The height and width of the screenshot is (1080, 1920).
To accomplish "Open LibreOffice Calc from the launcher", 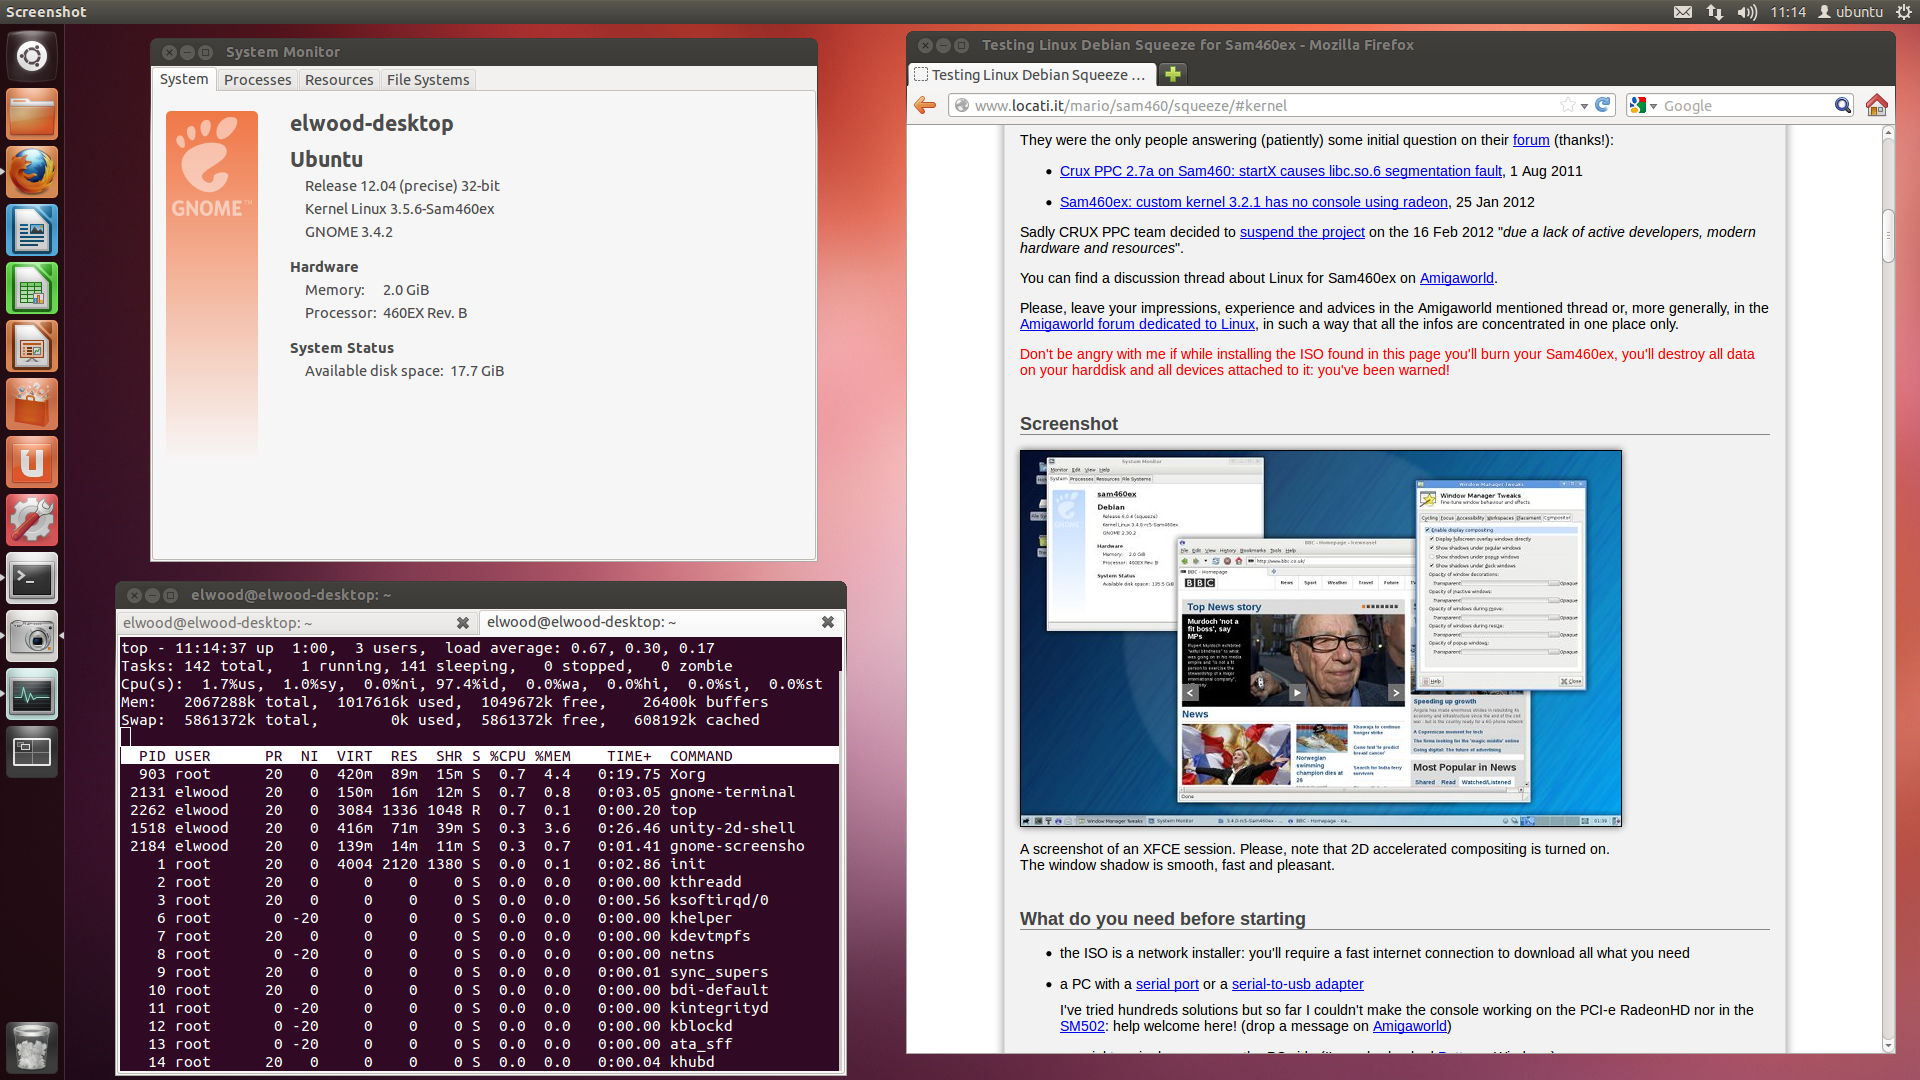I will pyautogui.click(x=32, y=288).
